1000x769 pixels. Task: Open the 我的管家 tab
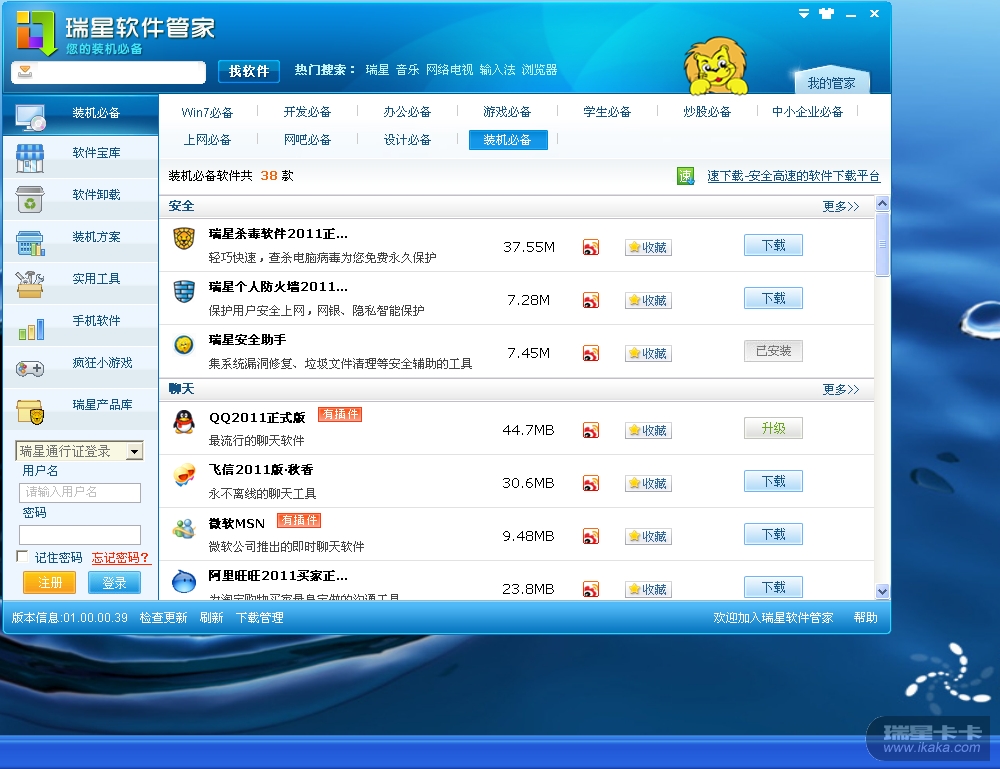pos(831,82)
